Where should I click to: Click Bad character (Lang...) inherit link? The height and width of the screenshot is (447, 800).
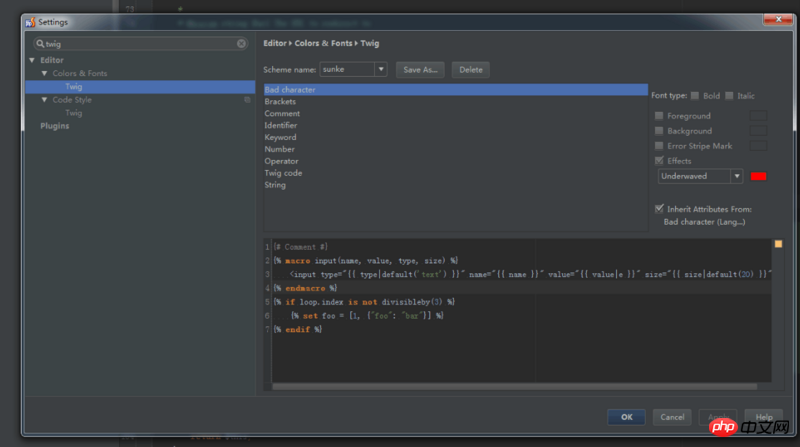[x=704, y=222]
